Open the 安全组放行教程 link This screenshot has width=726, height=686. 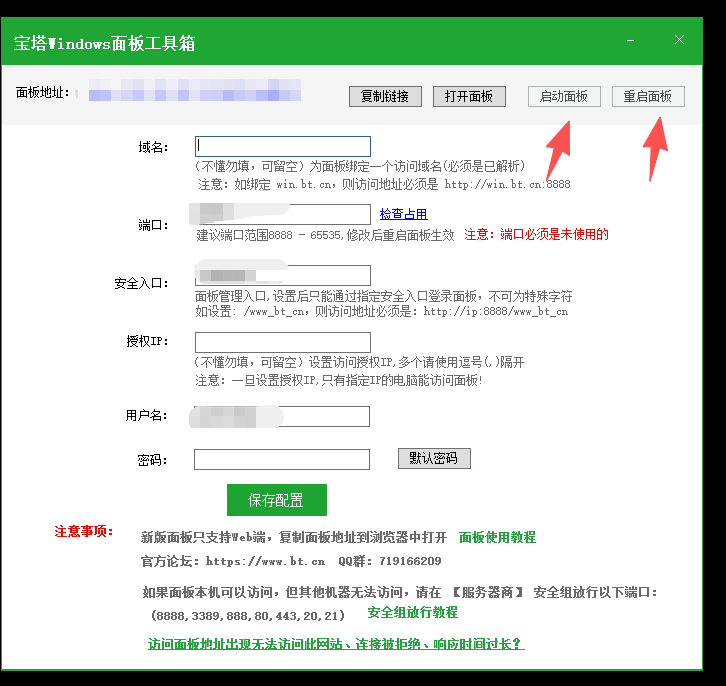(413, 612)
